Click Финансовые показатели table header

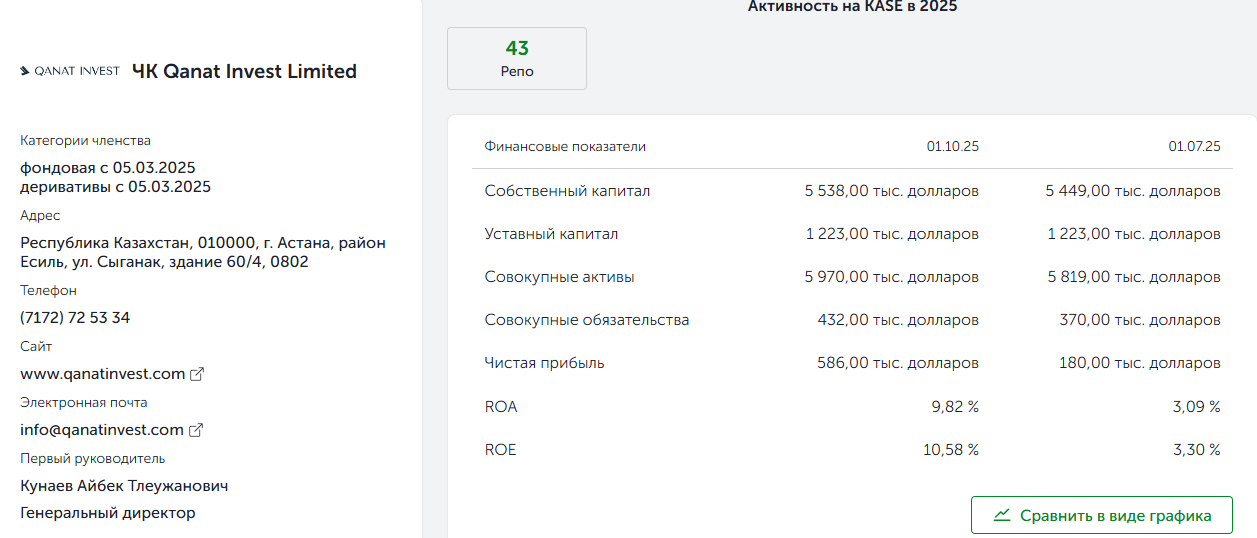click(x=565, y=146)
